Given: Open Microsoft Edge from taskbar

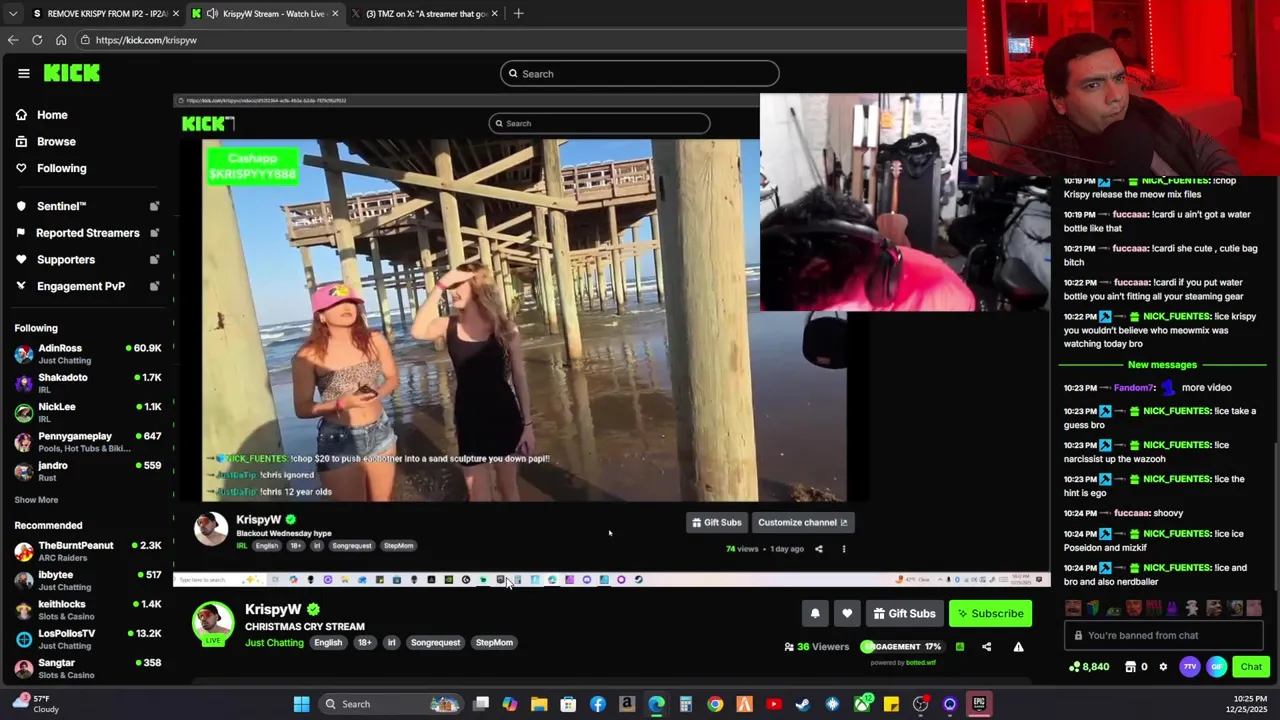Looking at the screenshot, I should click(x=656, y=704).
